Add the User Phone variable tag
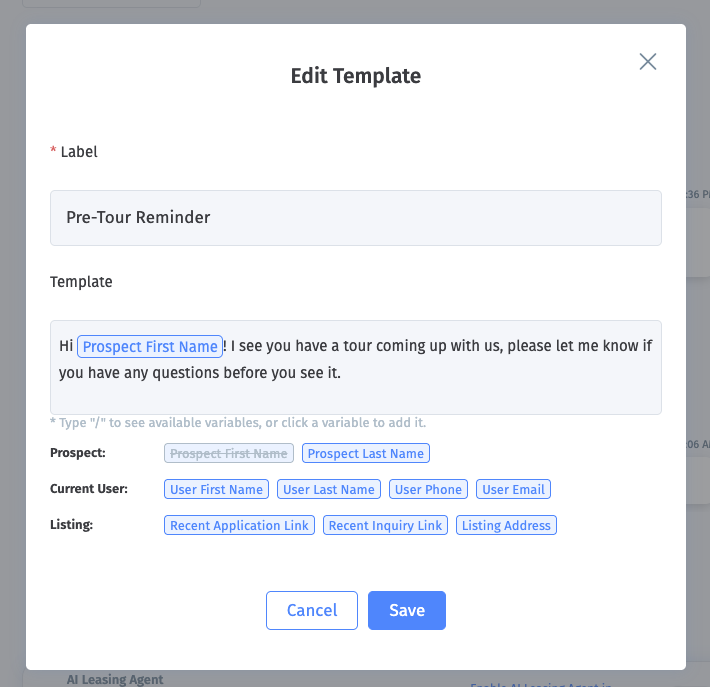 pos(428,490)
